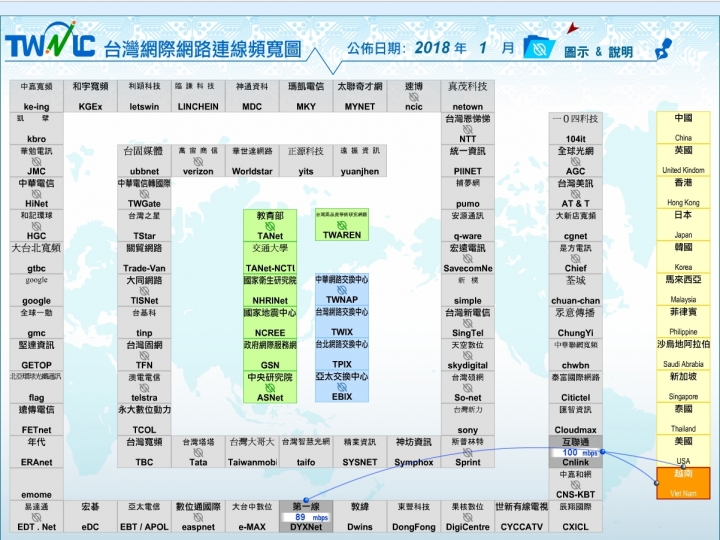This screenshot has height=540, width=720.
Task: Select the Cnlink 互聯通 node
Action: point(575,452)
